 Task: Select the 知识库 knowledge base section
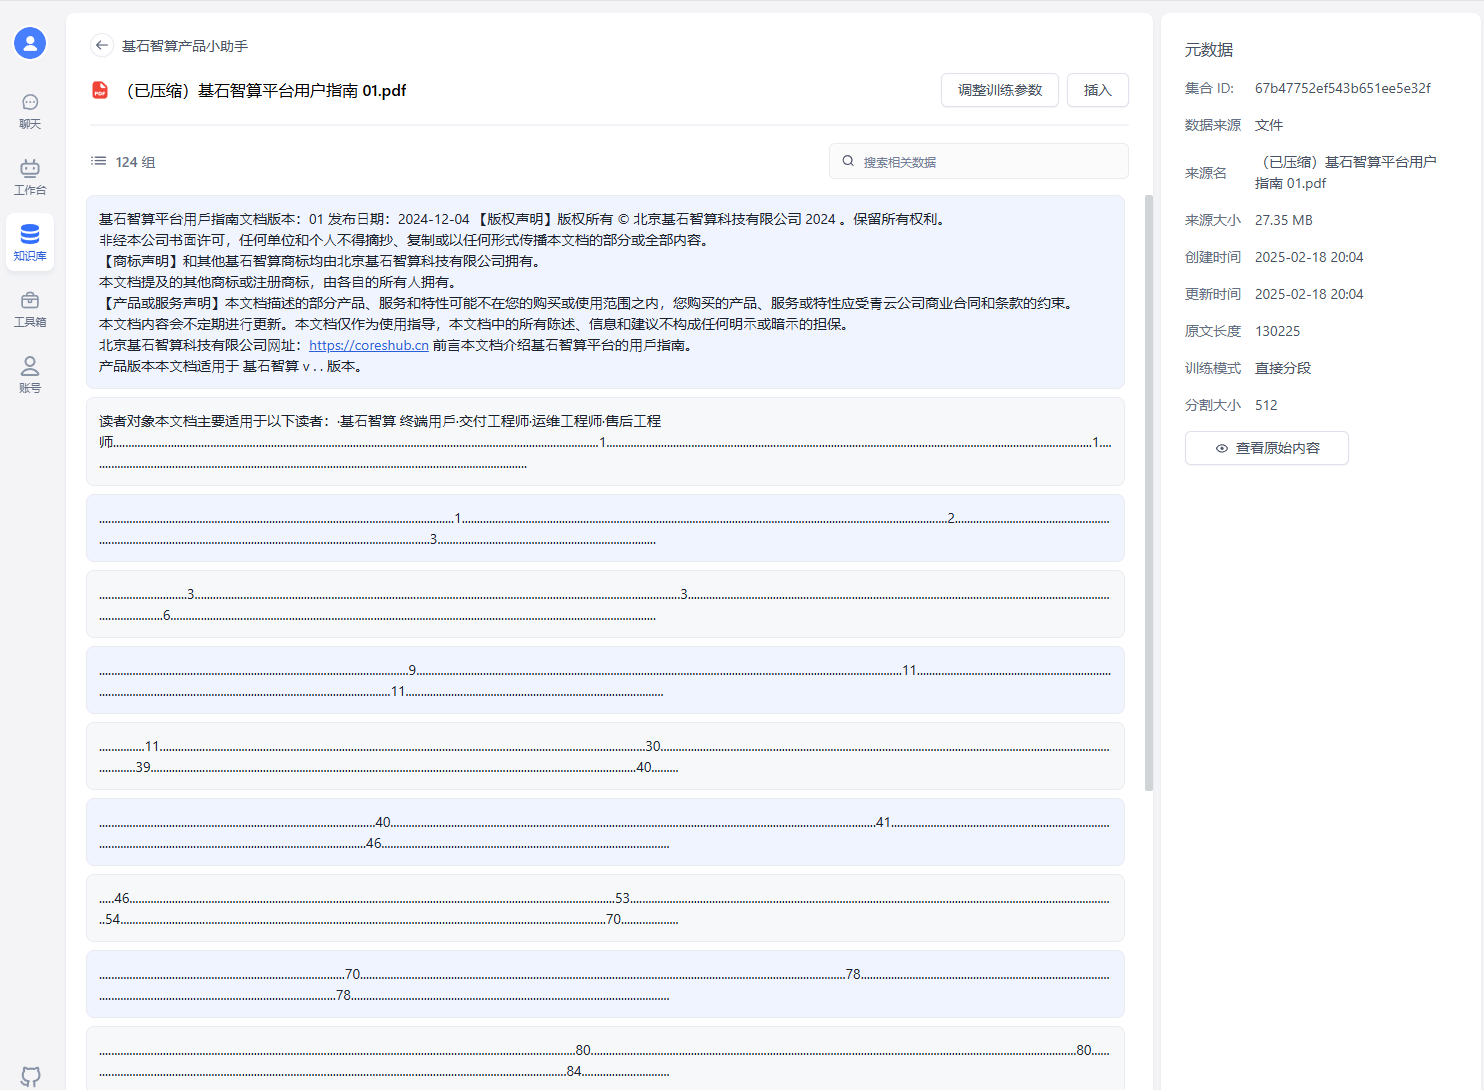pos(30,243)
